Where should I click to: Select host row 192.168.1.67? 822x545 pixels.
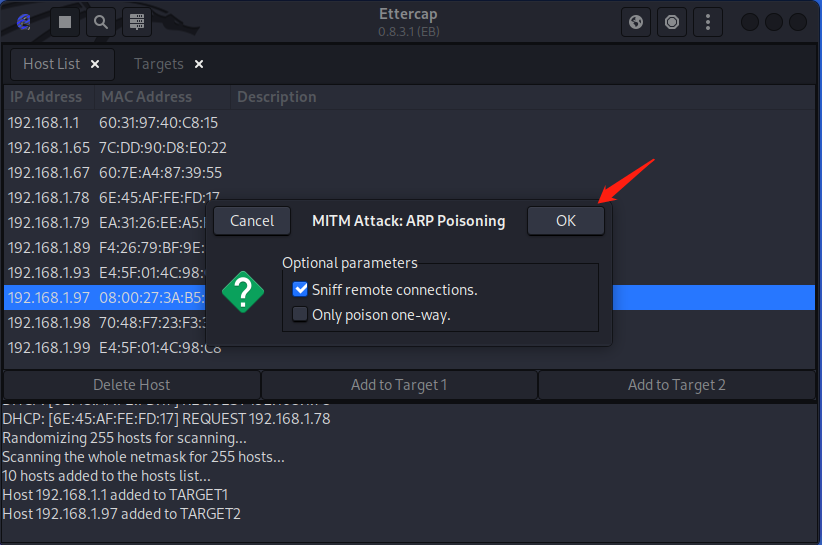[x=409, y=173]
